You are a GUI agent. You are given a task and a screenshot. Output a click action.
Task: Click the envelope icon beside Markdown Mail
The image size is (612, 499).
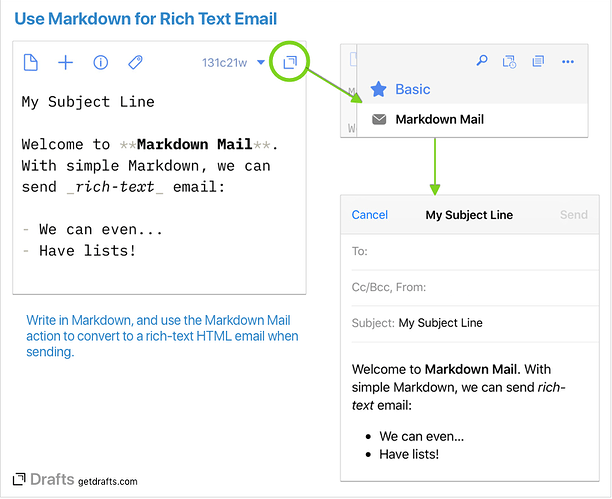(x=379, y=119)
